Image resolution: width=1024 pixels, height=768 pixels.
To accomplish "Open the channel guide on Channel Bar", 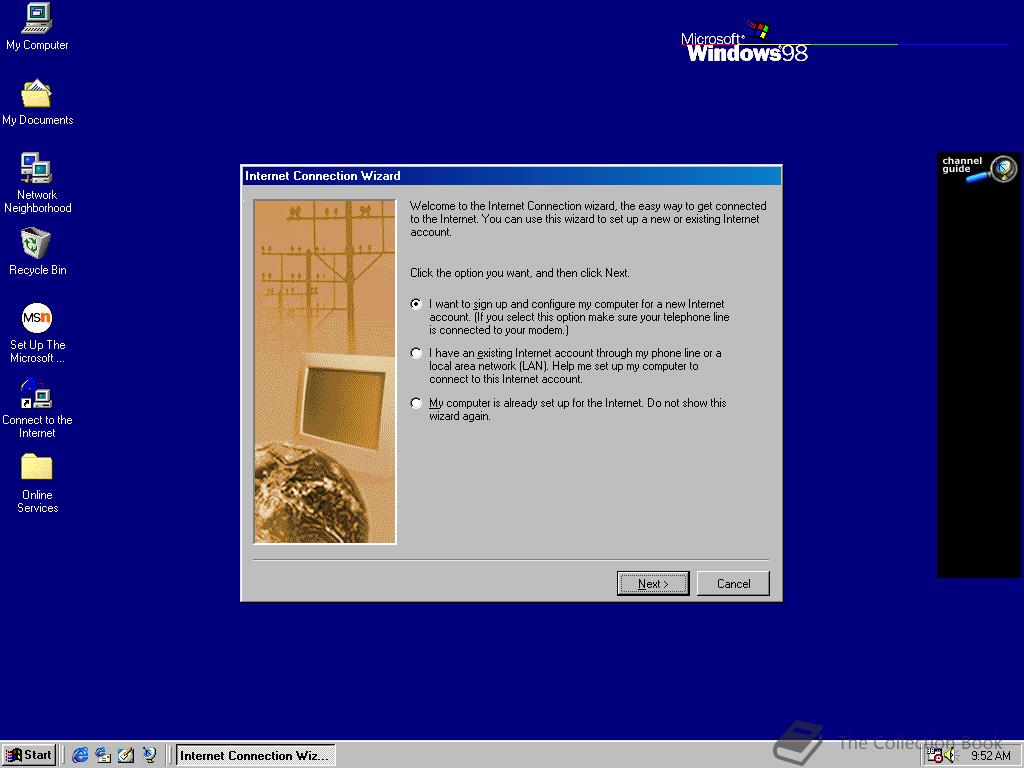I will pyautogui.click(x=979, y=168).
